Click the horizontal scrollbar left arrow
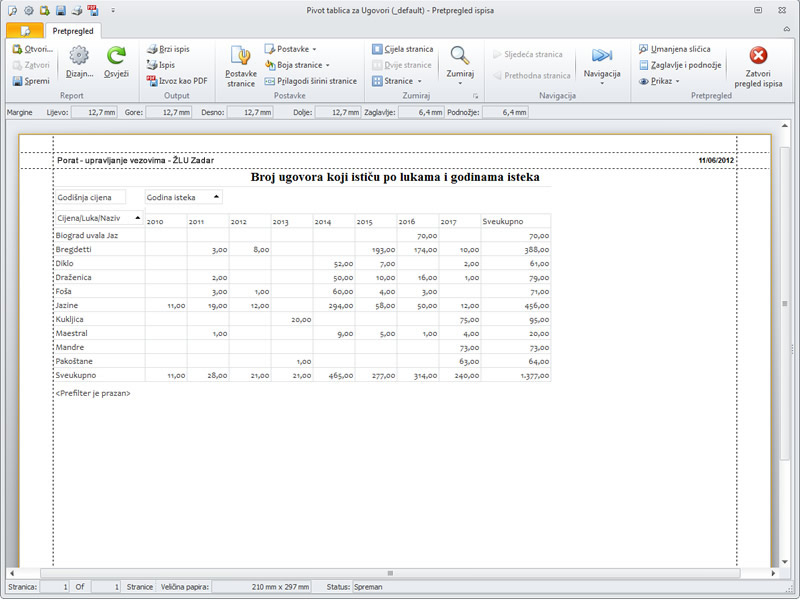This screenshot has height=600, width=800. [x=12, y=573]
